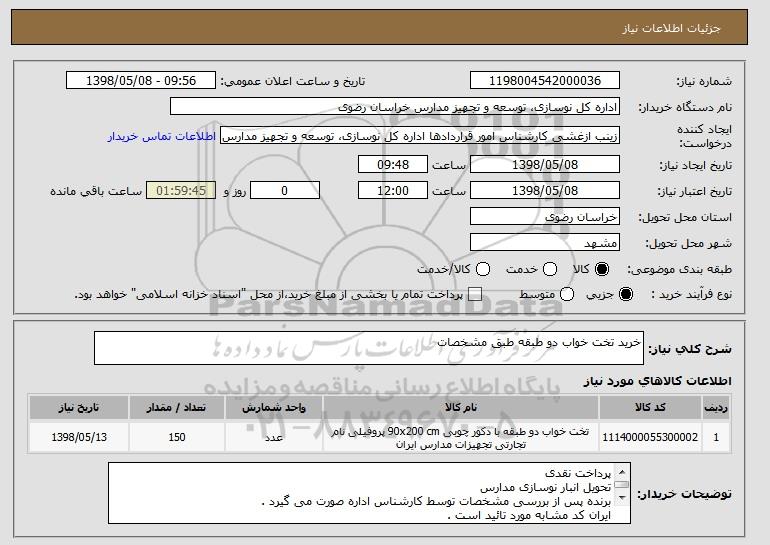Click the نام کالا column header
Screen dimensions: 770x545
[x=461, y=408]
